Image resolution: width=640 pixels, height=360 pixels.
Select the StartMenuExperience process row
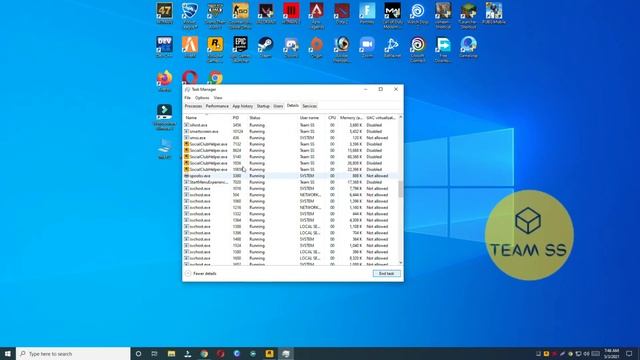(290, 182)
